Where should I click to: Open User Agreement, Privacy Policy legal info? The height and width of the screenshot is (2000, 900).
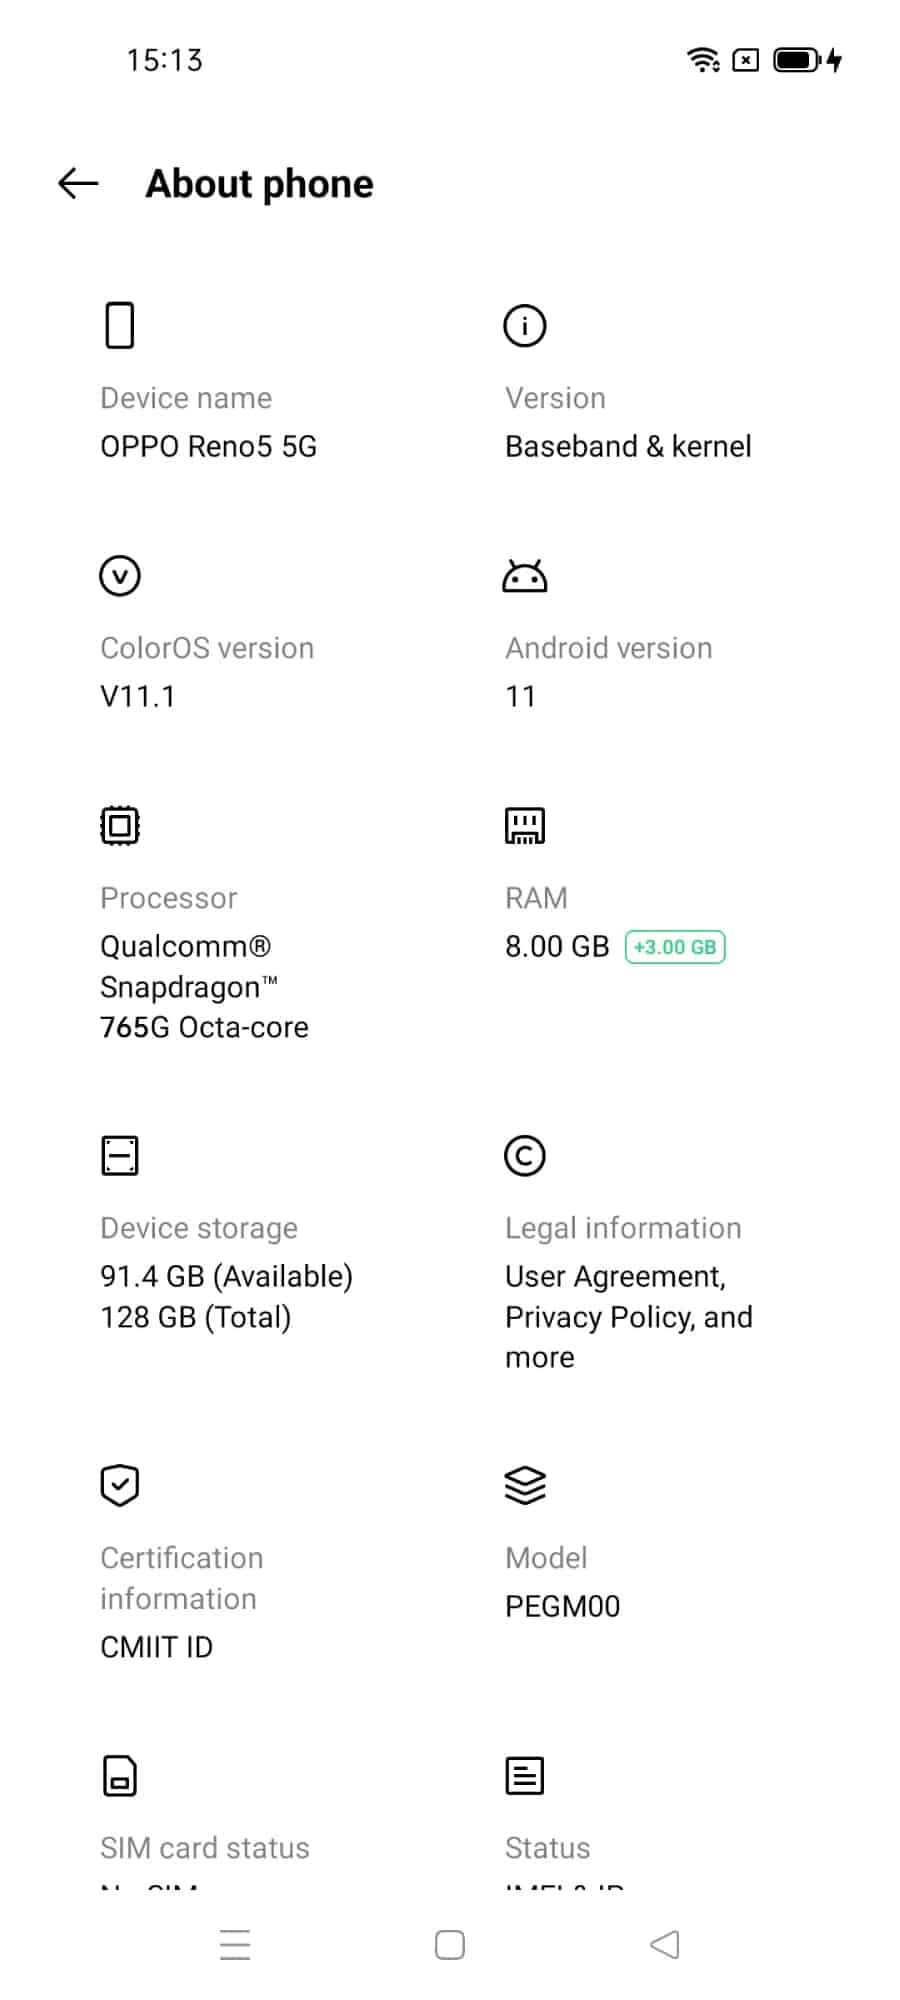(x=628, y=1316)
